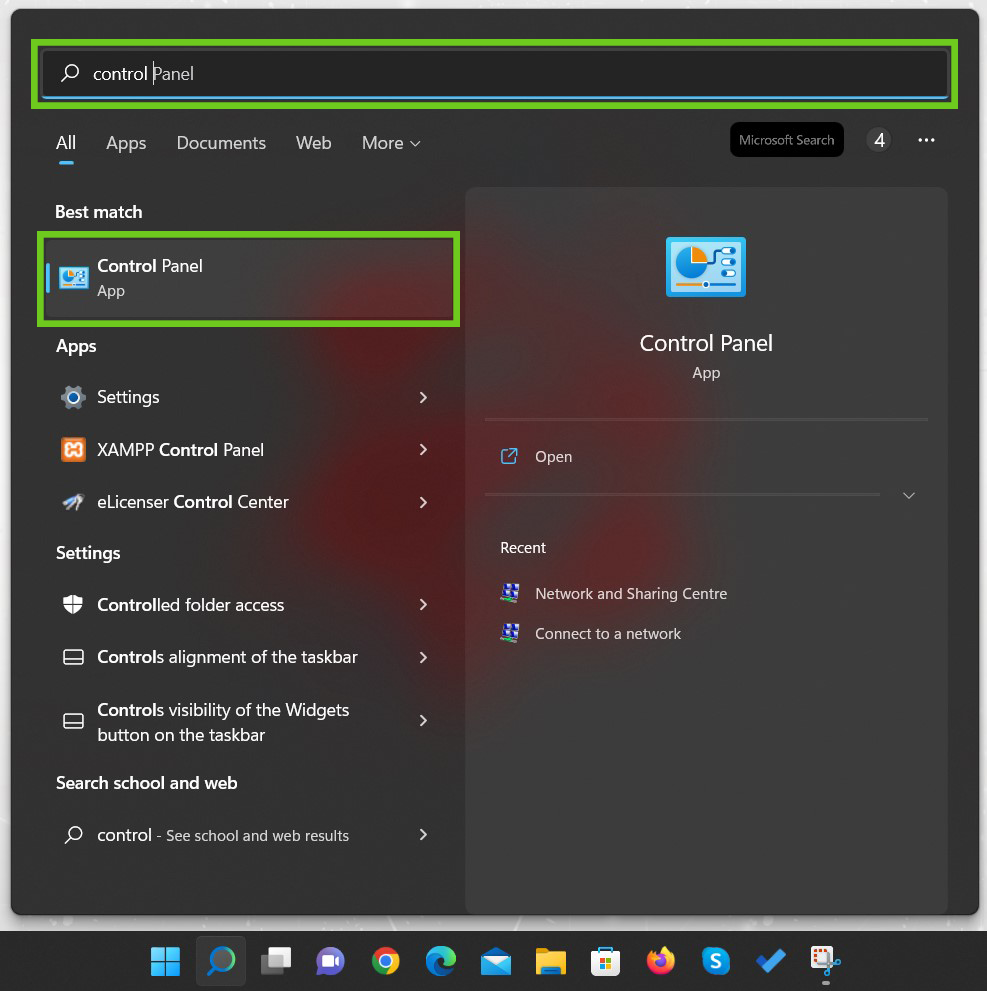The width and height of the screenshot is (987, 991).
Task: Expand more actions chevron under Open
Action: (908, 496)
